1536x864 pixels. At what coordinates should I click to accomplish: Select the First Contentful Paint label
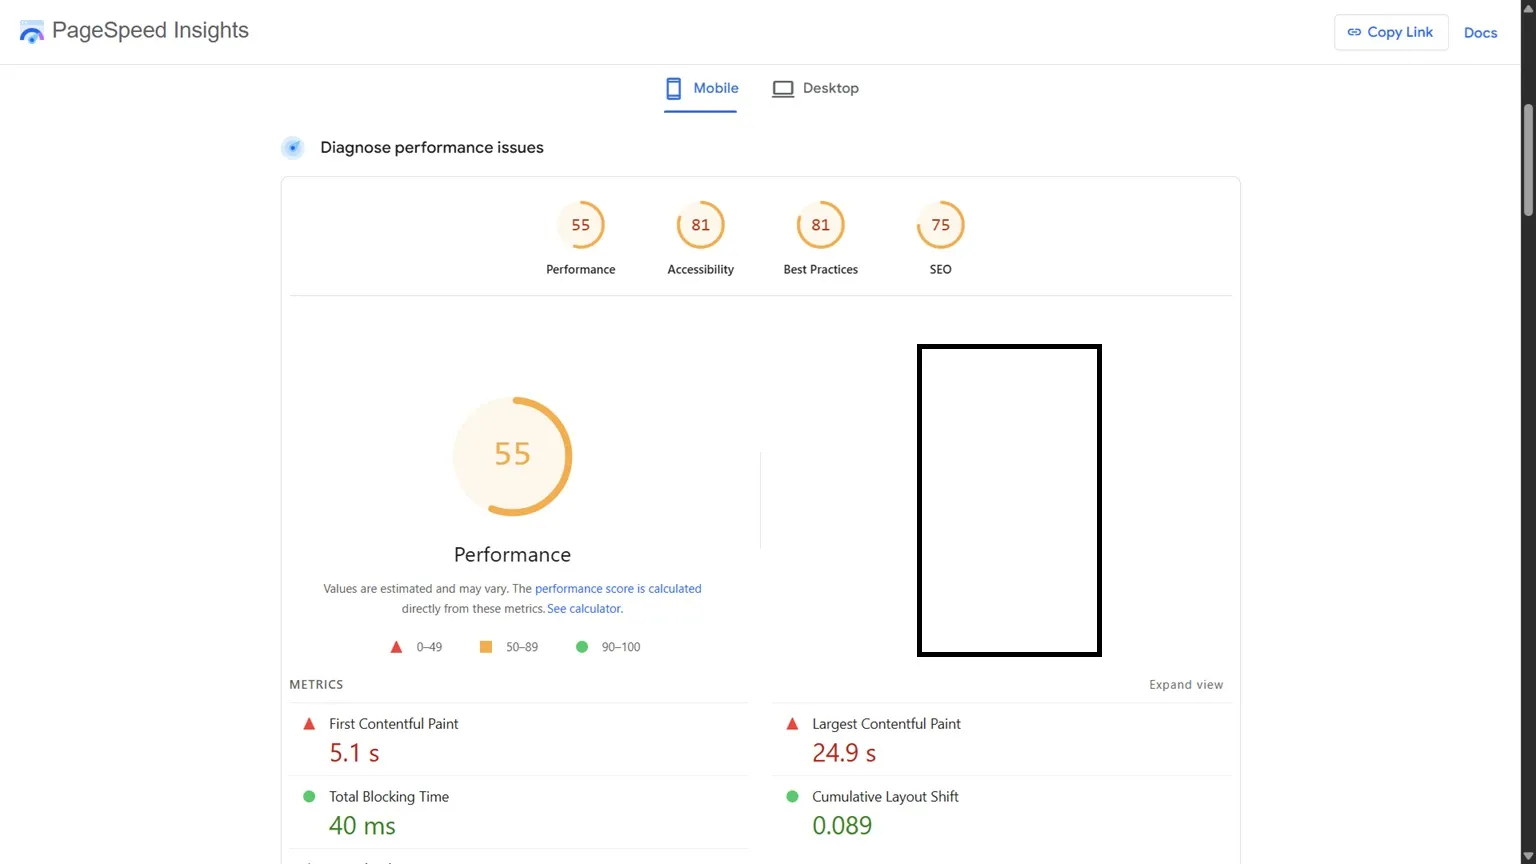tap(394, 724)
